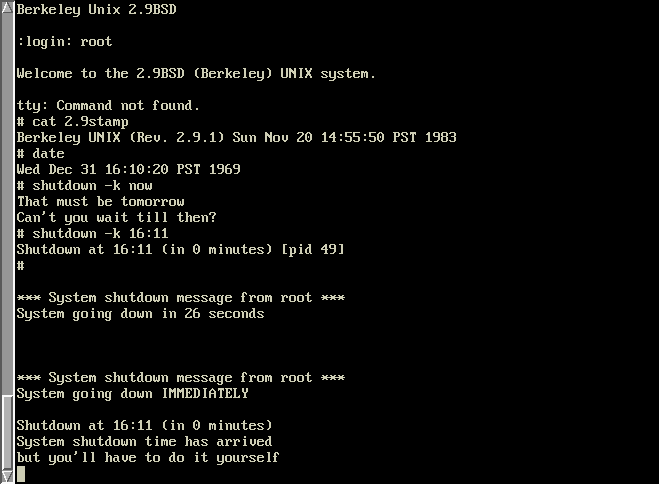Click the 'cat 2.9stamp' command line
This screenshot has width=659, height=484.
(73, 121)
